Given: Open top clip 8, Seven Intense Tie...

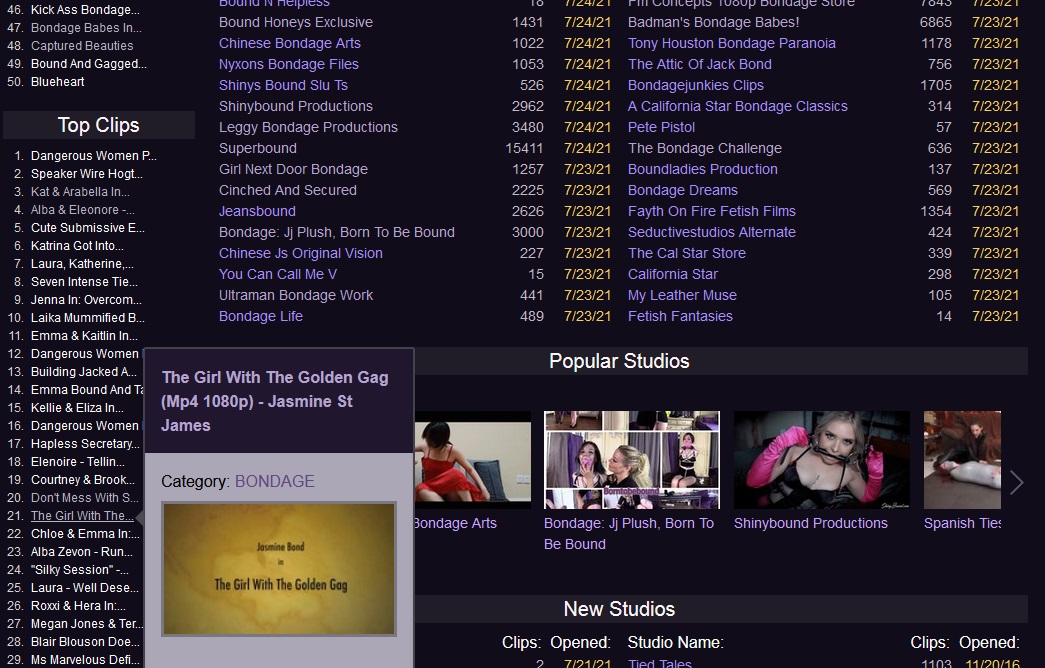Looking at the screenshot, I should 84,282.
